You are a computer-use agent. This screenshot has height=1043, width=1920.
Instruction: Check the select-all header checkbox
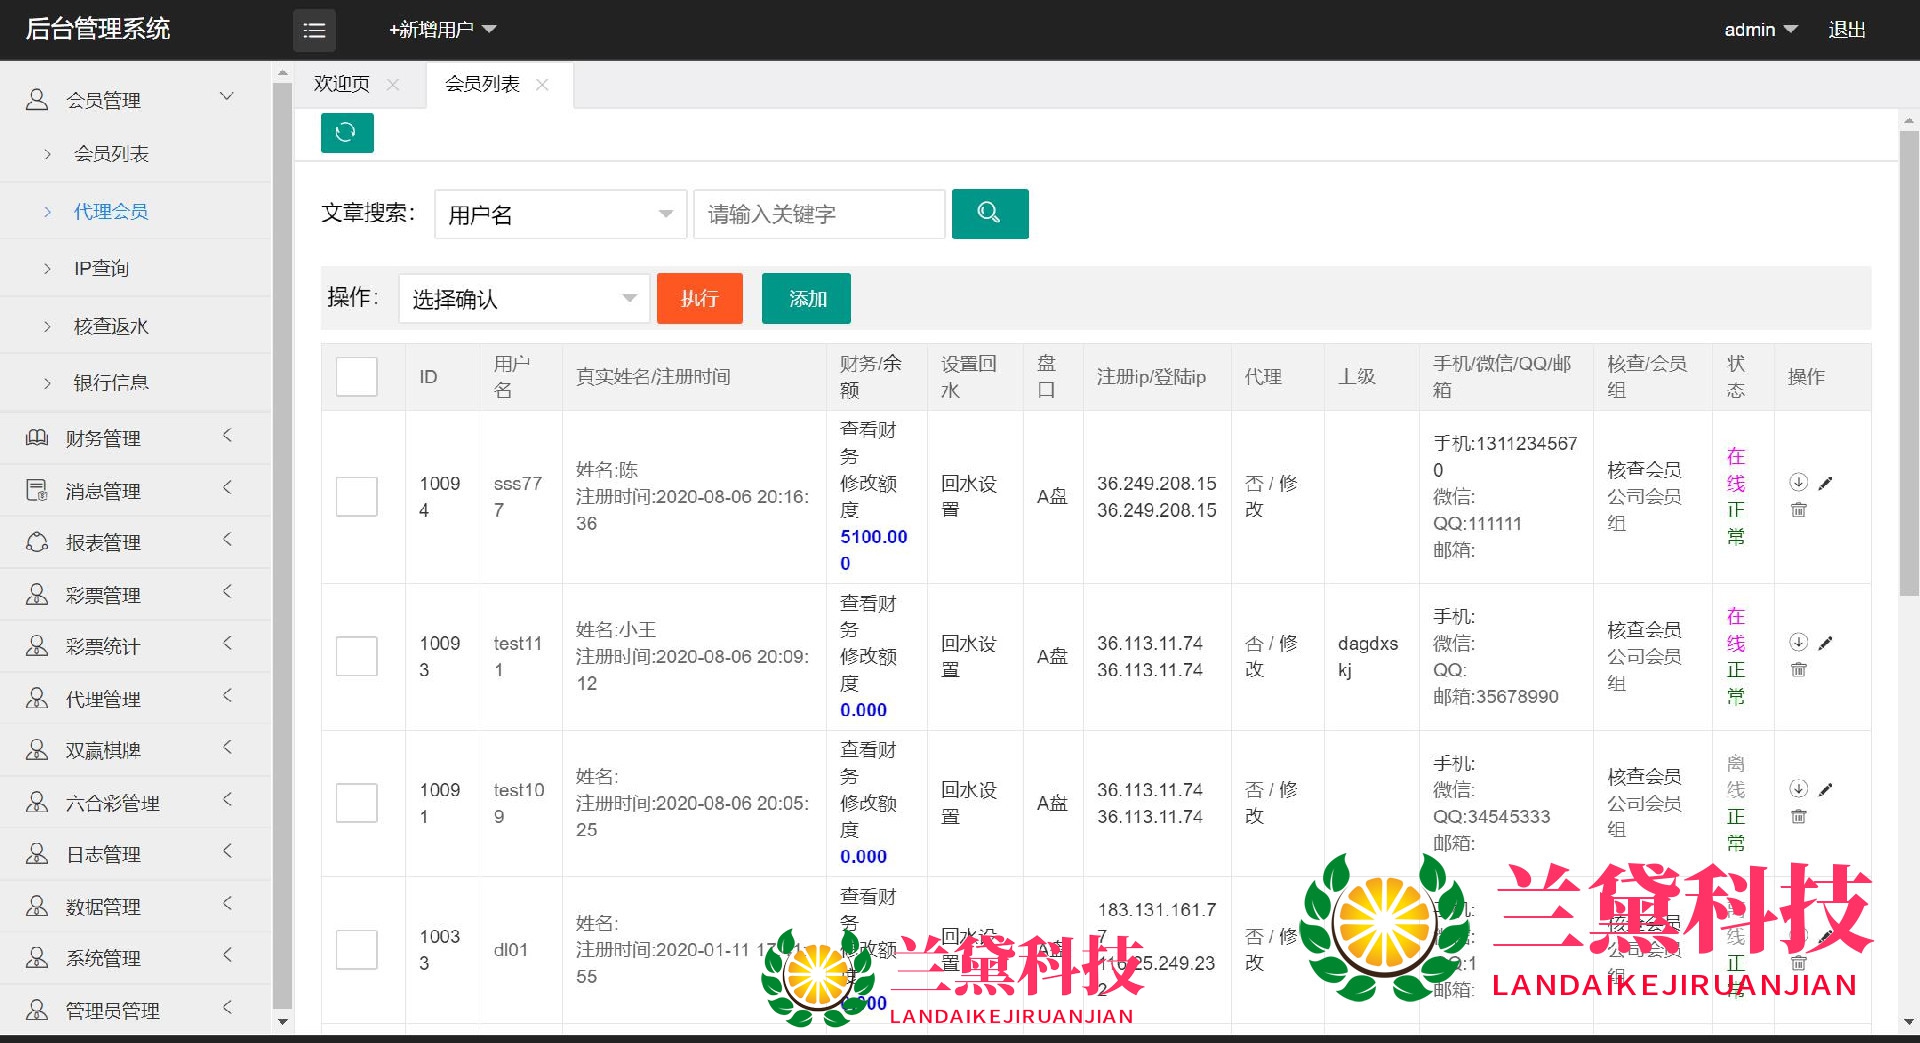(356, 377)
